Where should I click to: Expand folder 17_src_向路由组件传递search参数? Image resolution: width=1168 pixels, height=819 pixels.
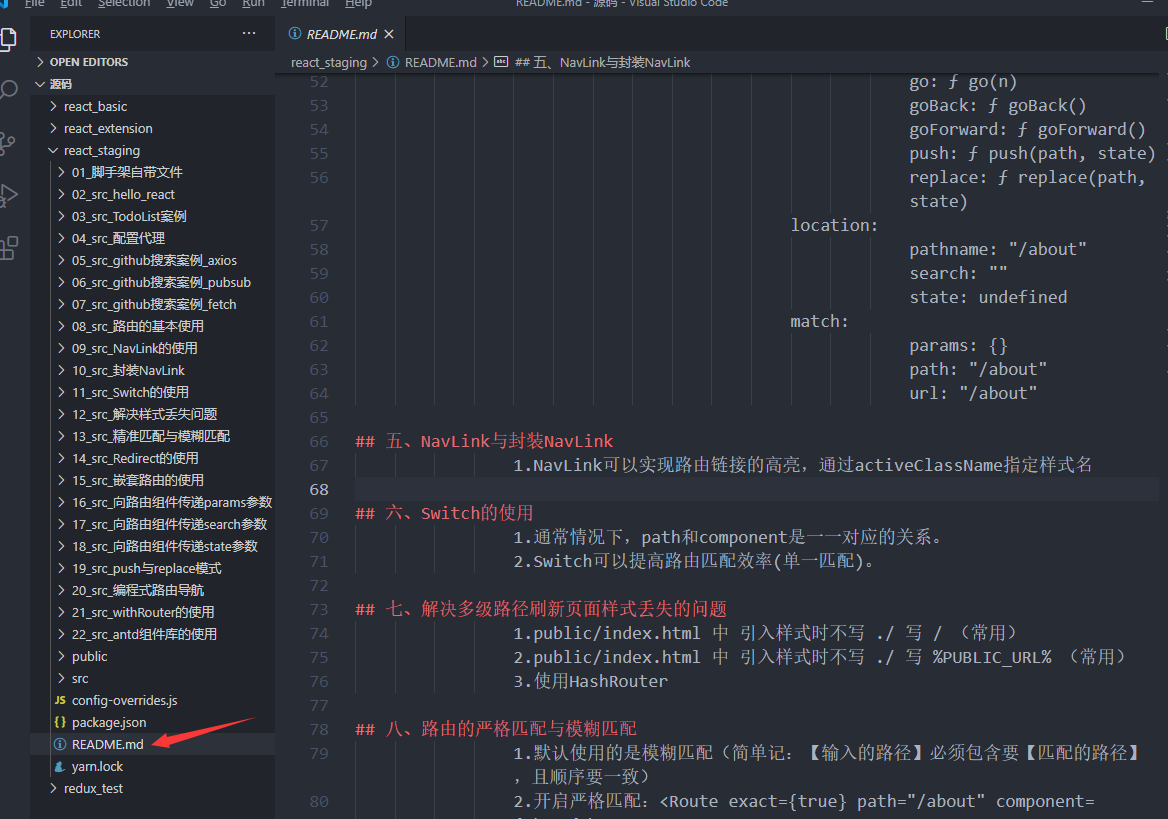coord(61,524)
